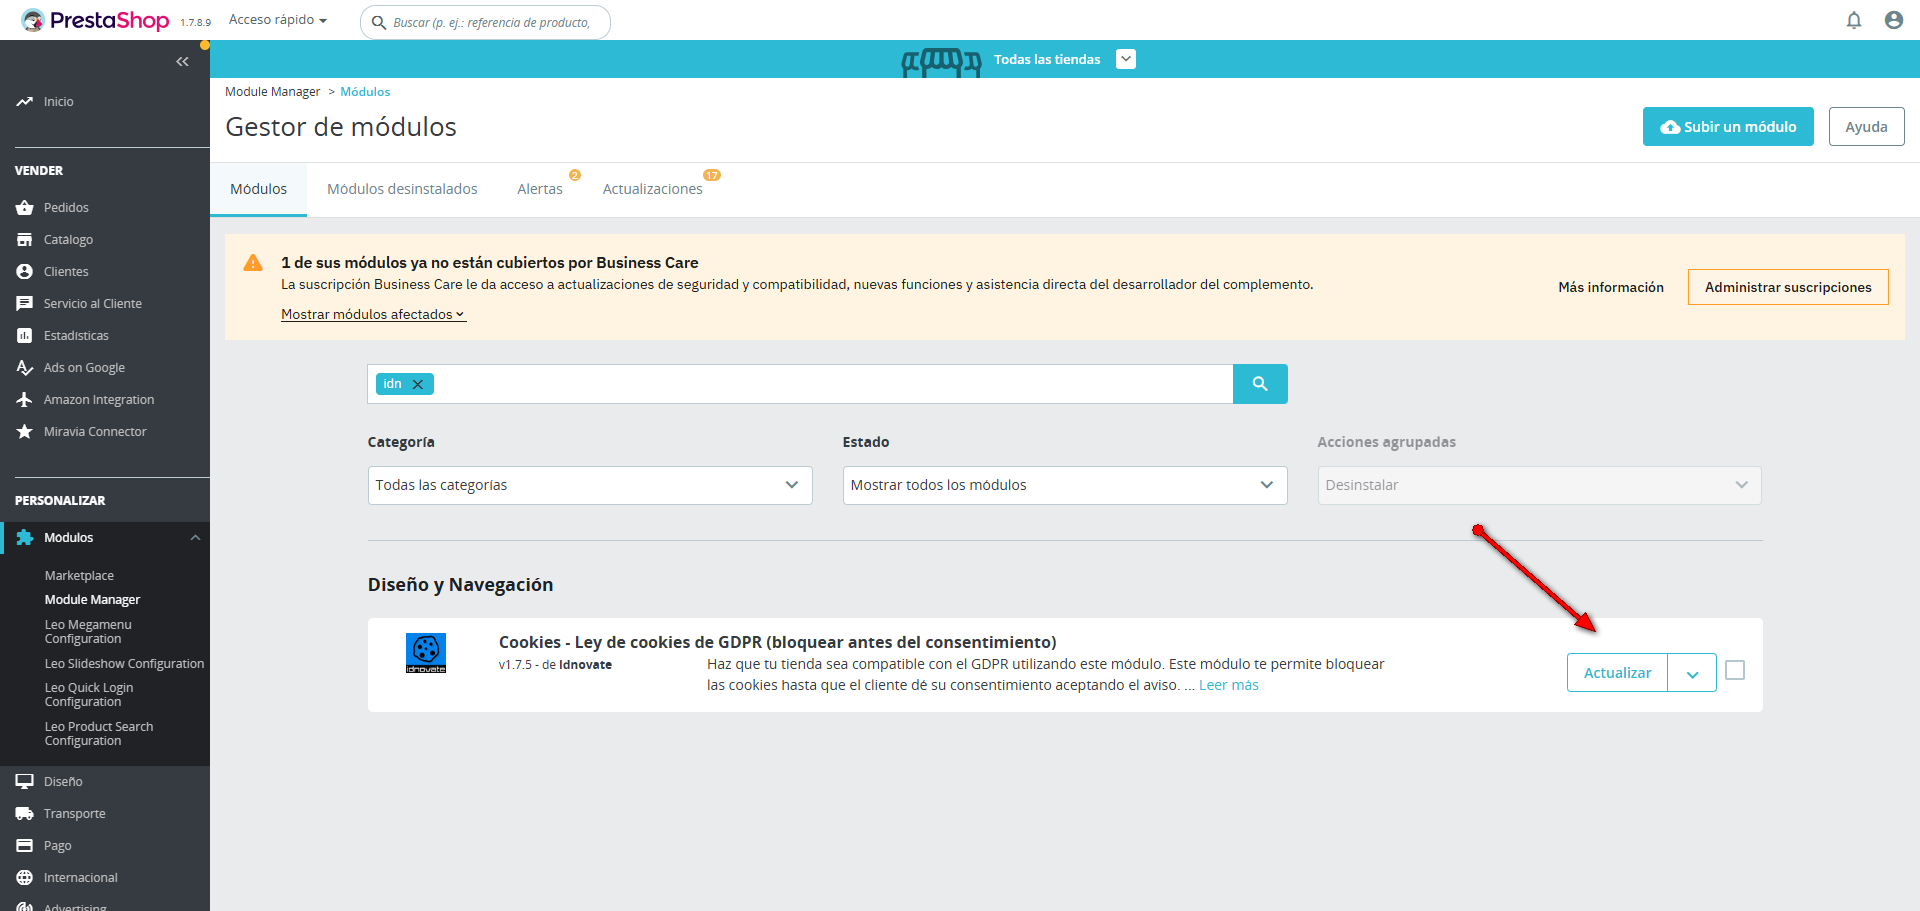Click the Clientes person icon
Viewport: 1920px width, 911px height.
25,272
